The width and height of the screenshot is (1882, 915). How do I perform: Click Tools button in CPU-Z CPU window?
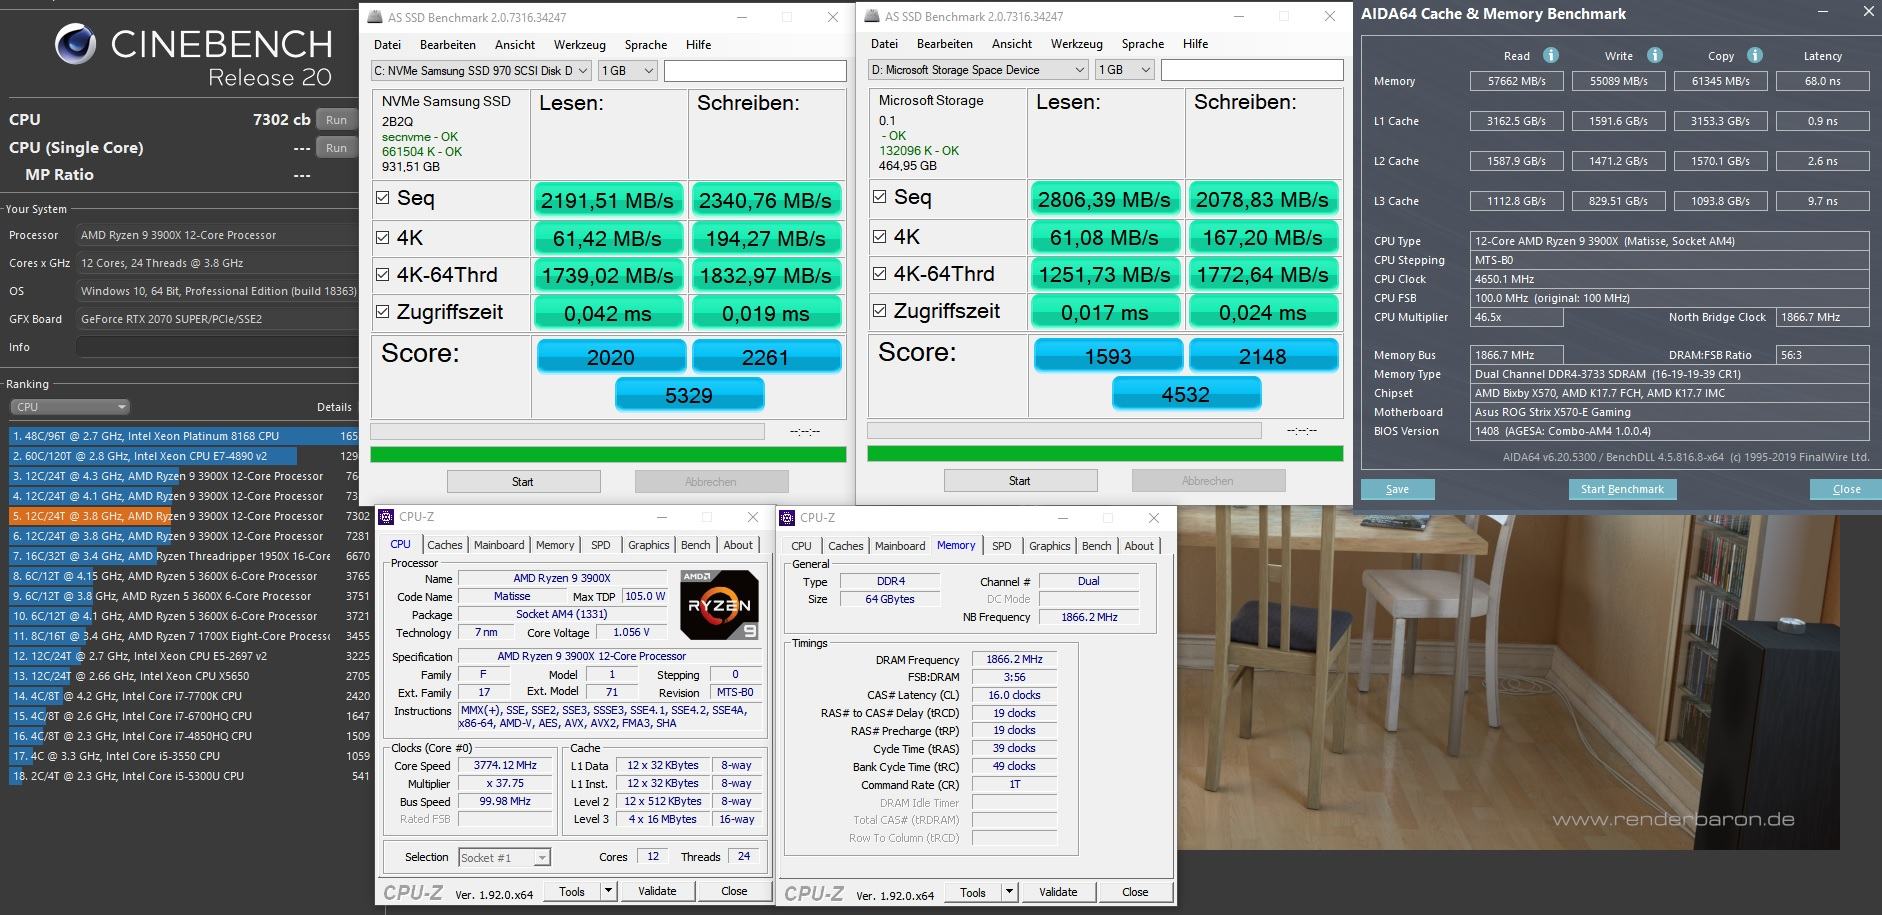(572, 891)
